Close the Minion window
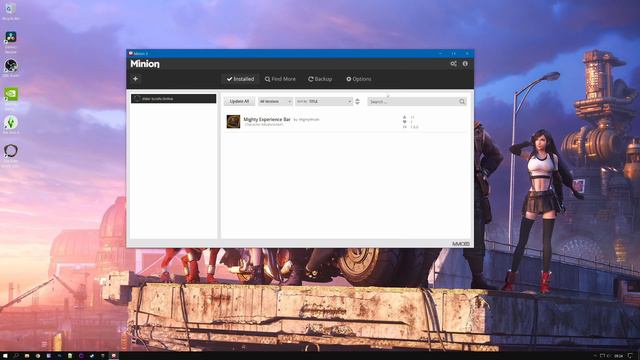Screen dimensions: 640x360 467,53
